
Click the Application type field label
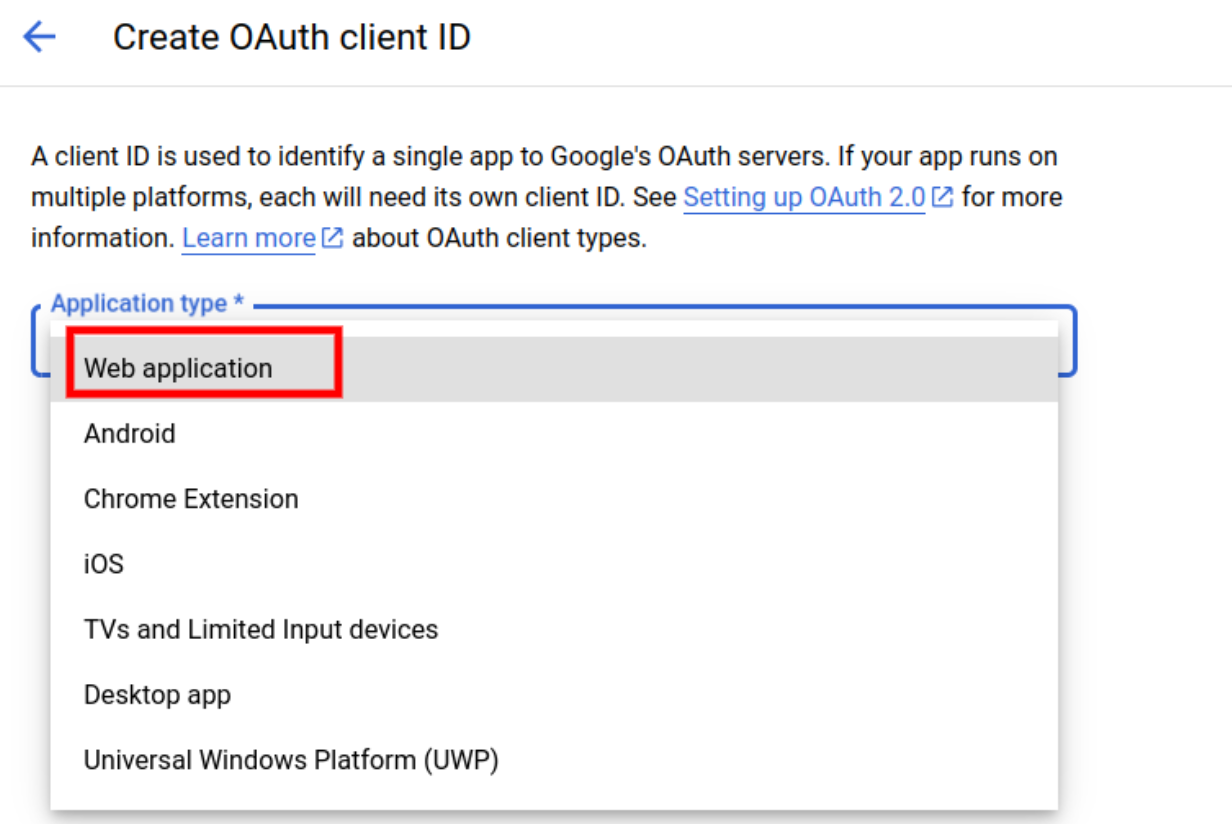[138, 304]
